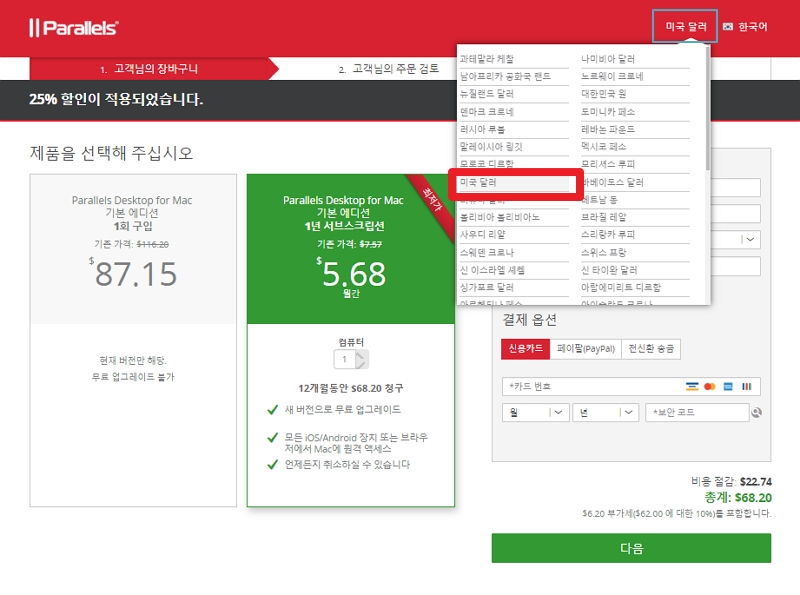The height and width of the screenshot is (595, 800).
Task: Pick 멕시코 페소 currency
Action: point(635,147)
